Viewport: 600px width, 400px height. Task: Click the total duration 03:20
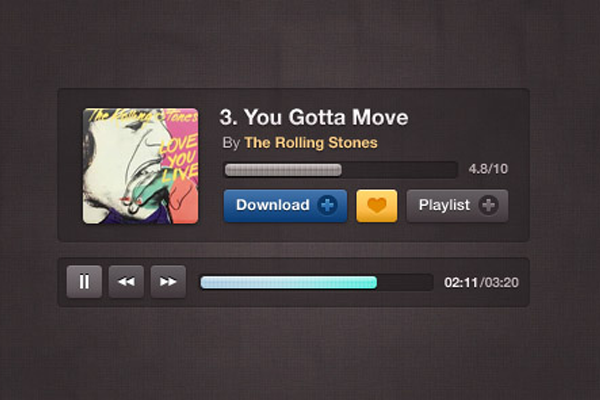click(502, 282)
